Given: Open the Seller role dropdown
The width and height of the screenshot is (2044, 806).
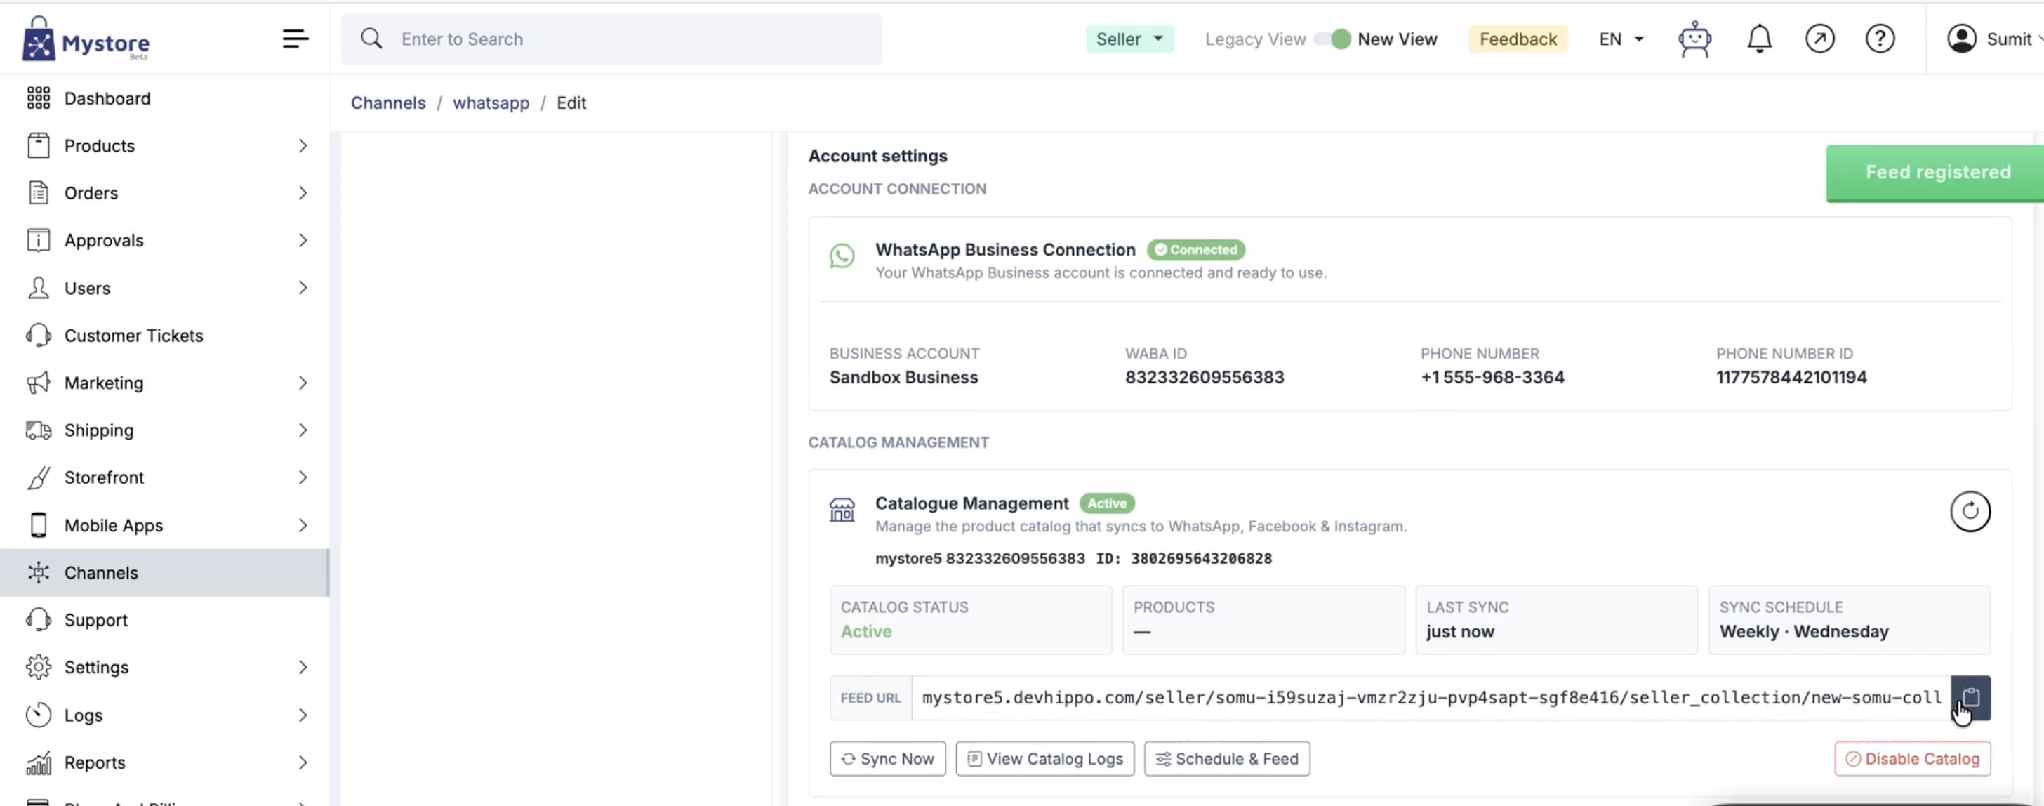Looking at the screenshot, I should [1129, 39].
